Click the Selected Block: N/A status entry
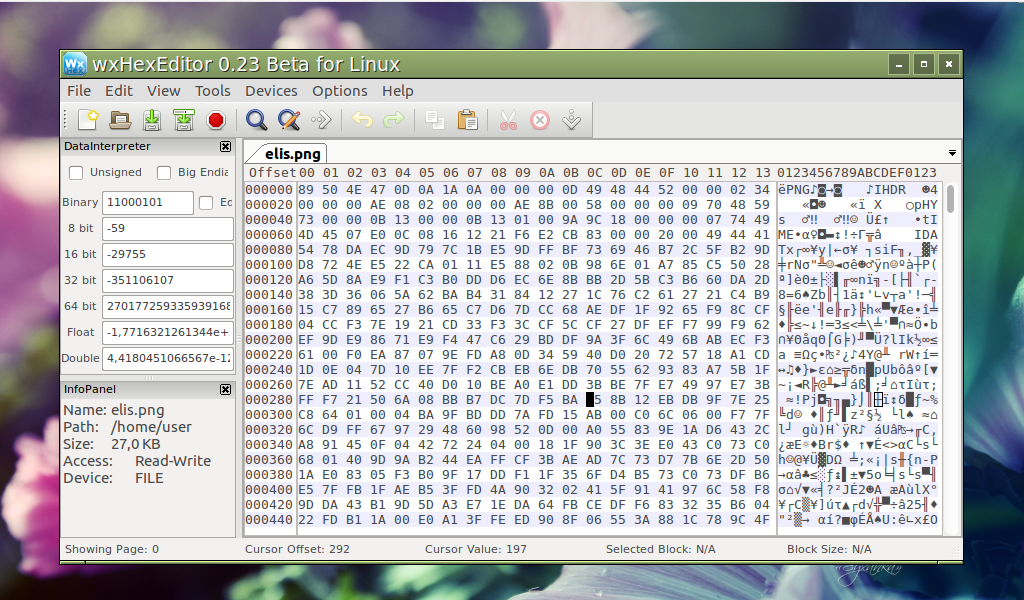This screenshot has height=600, width=1024. click(x=660, y=549)
